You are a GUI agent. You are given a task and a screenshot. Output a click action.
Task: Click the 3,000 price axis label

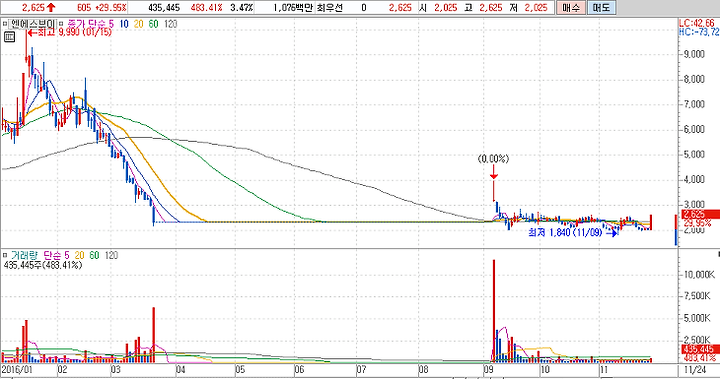(694, 204)
